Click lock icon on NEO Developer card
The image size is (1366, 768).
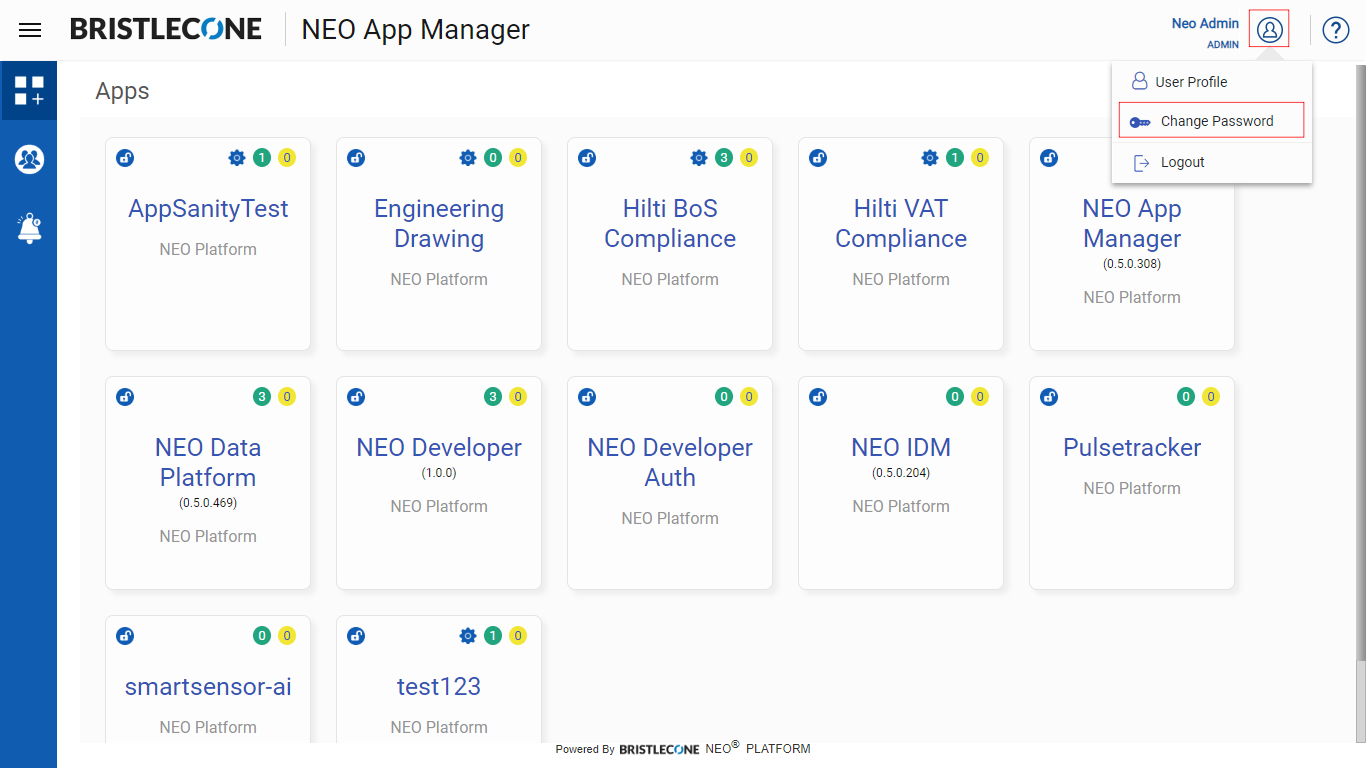[356, 397]
